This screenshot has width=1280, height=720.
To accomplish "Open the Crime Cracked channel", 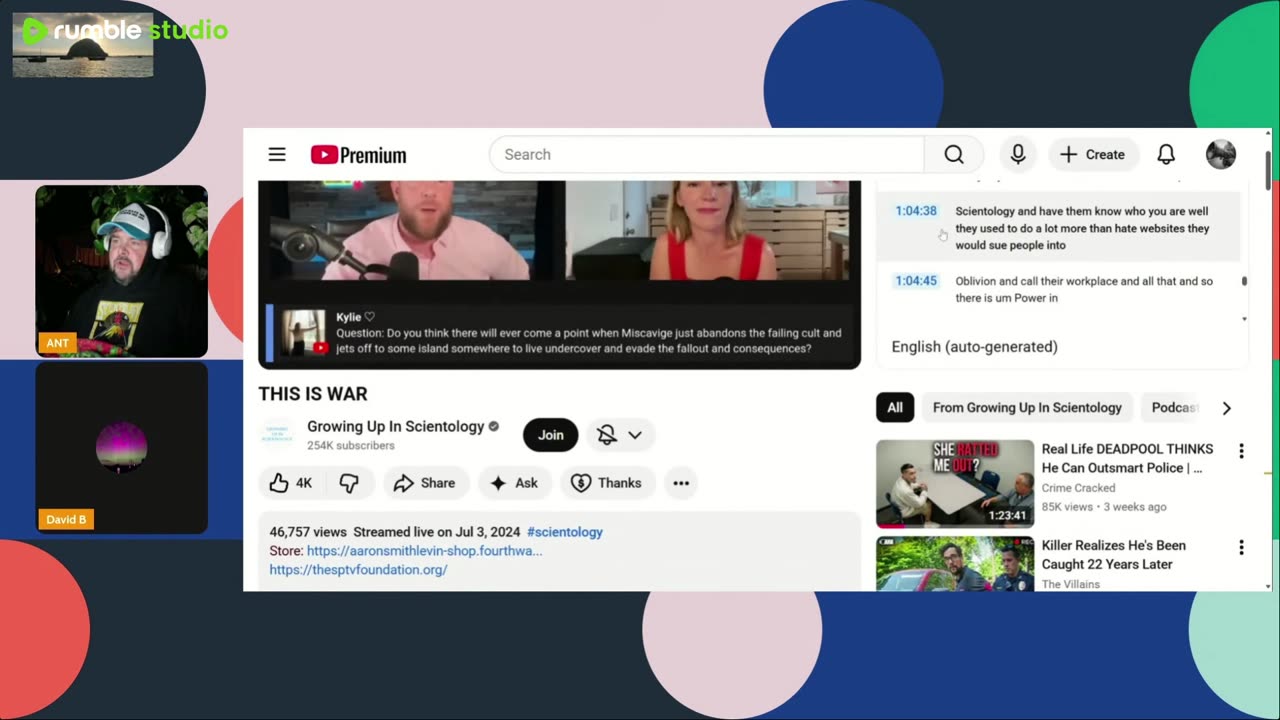I will click(1078, 488).
